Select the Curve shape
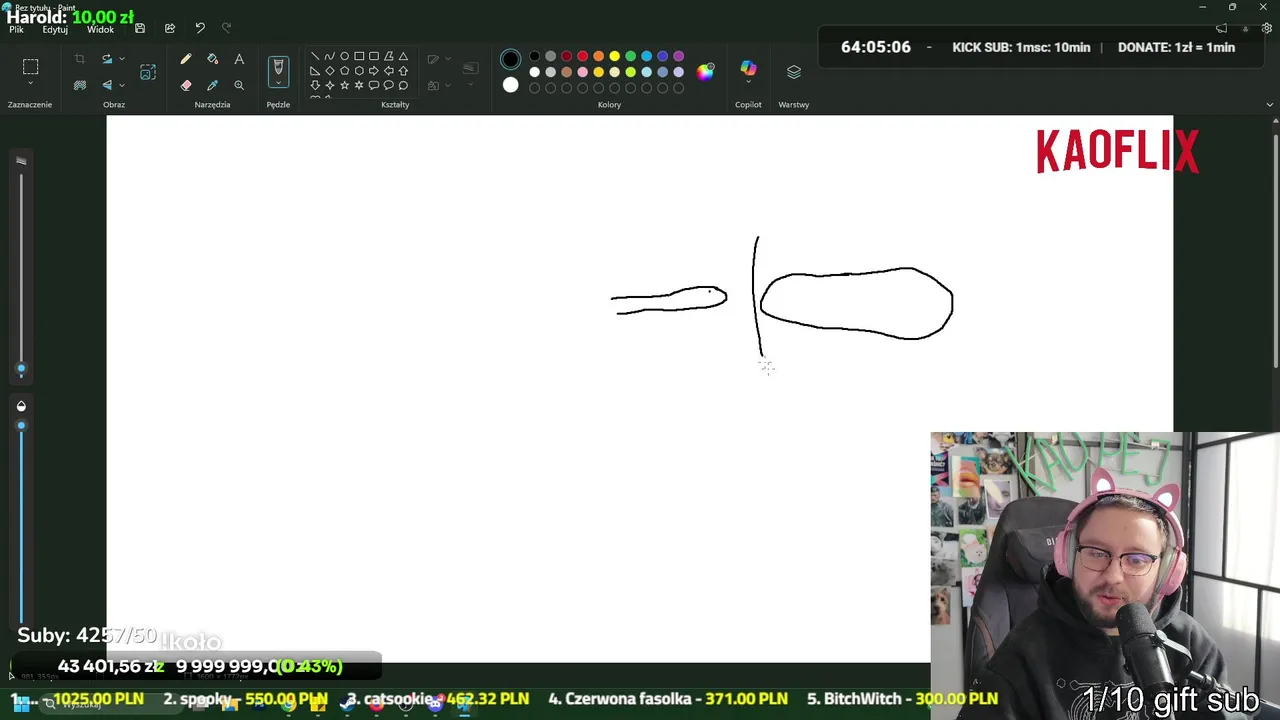 (330, 56)
